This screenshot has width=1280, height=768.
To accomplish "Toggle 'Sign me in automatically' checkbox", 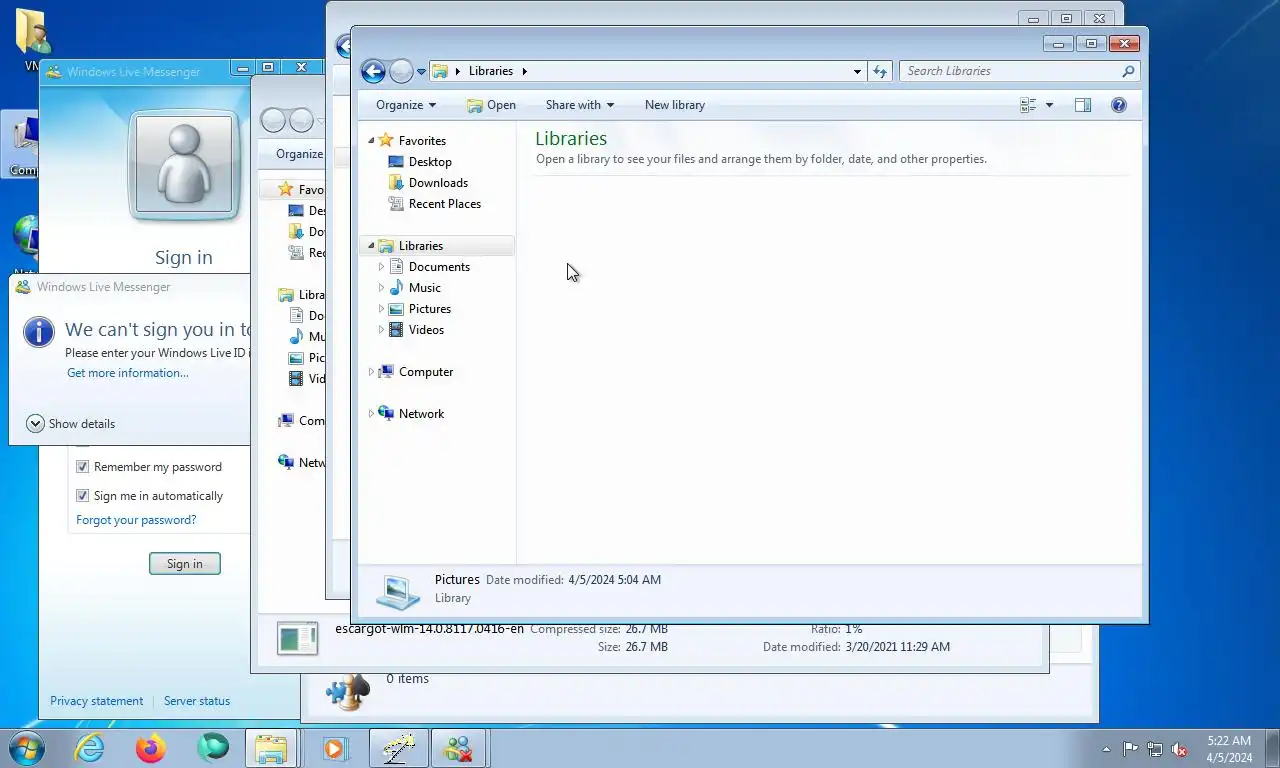I will [83, 496].
